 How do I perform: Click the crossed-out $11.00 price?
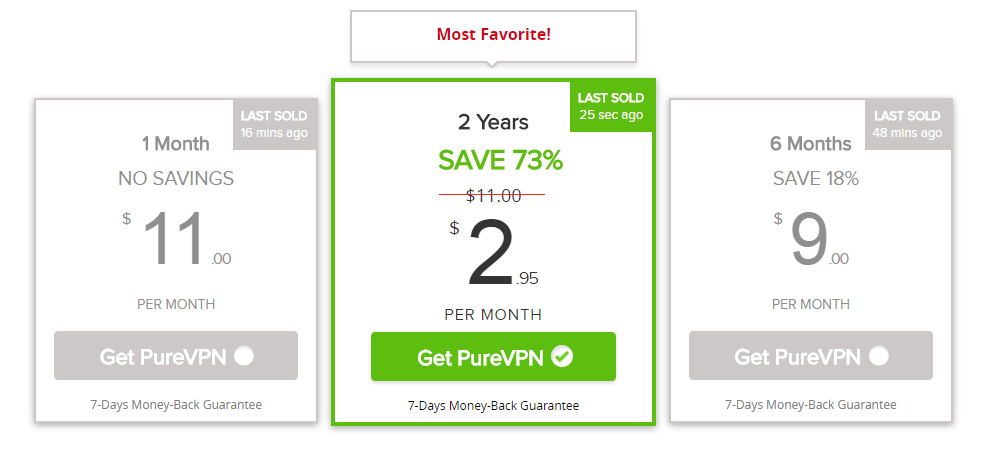point(493,196)
